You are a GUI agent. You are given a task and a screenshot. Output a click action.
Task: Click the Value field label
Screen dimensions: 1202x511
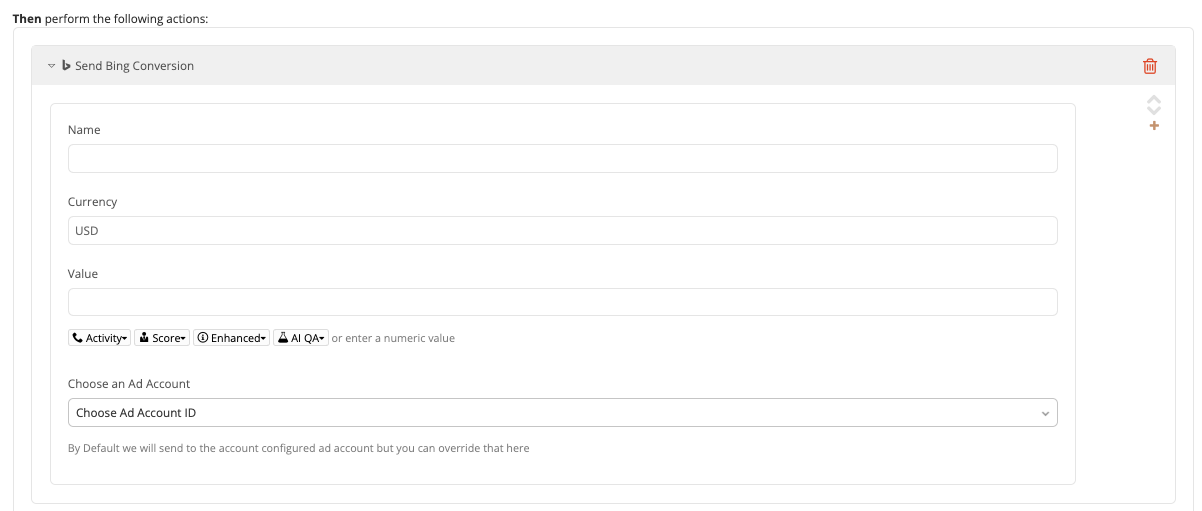coord(83,274)
